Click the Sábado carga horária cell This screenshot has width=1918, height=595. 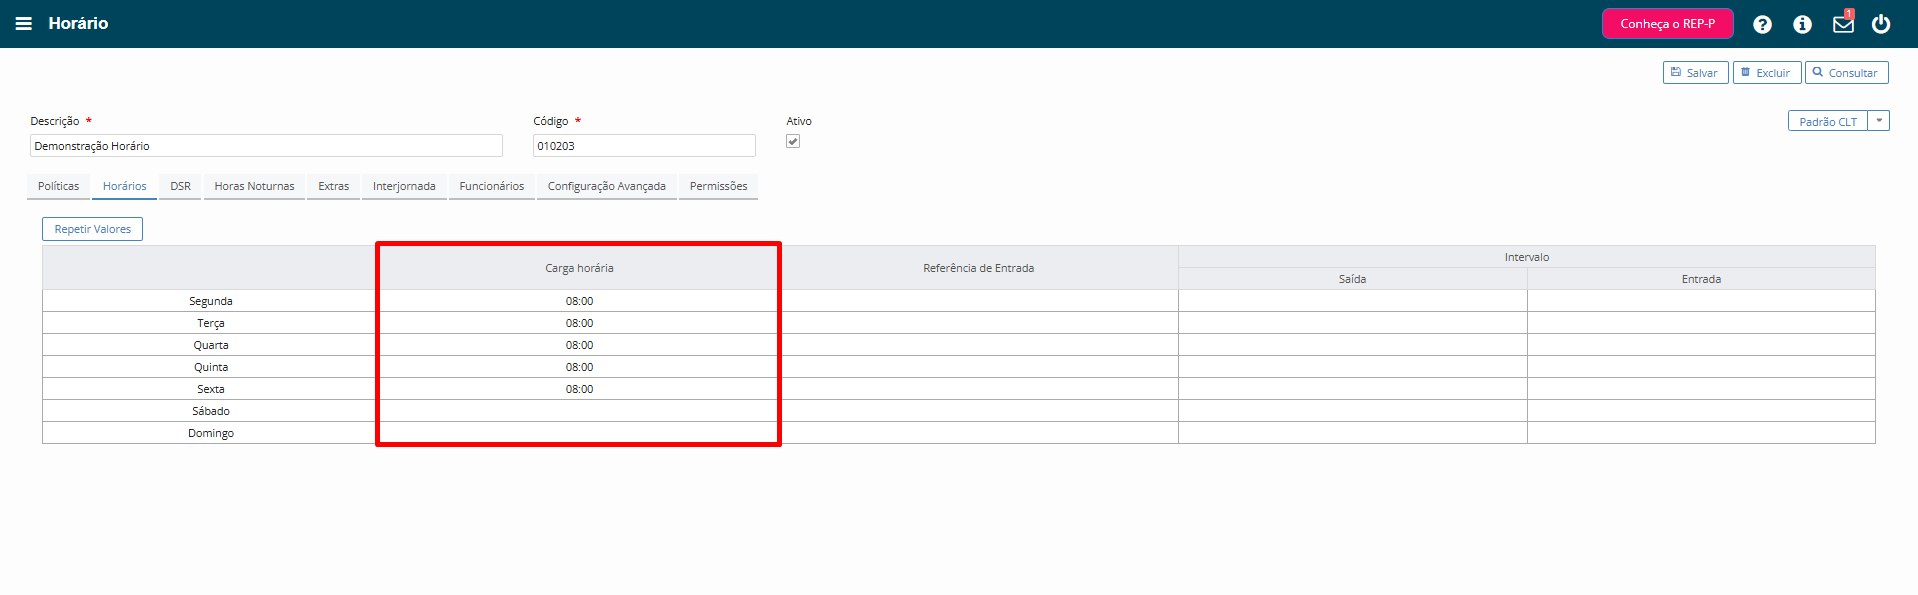click(x=579, y=411)
